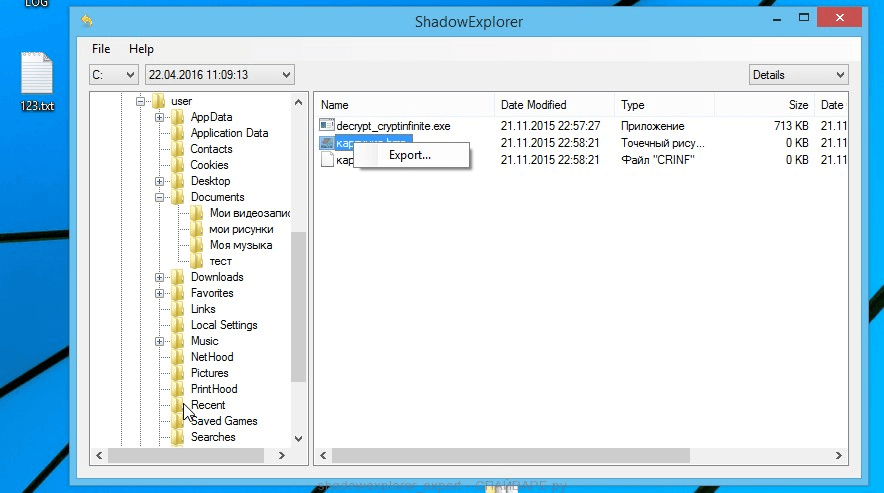Click the мои рисунки folder icon
The image size is (884, 493).
196,229
